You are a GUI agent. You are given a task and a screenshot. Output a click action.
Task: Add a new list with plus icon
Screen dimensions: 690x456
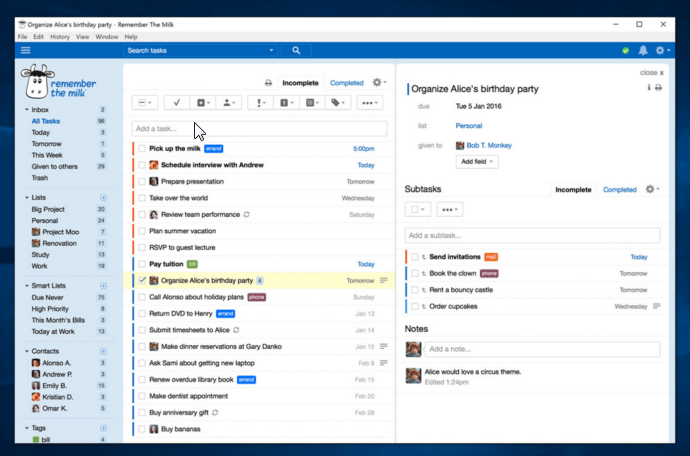click(x=103, y=198)
